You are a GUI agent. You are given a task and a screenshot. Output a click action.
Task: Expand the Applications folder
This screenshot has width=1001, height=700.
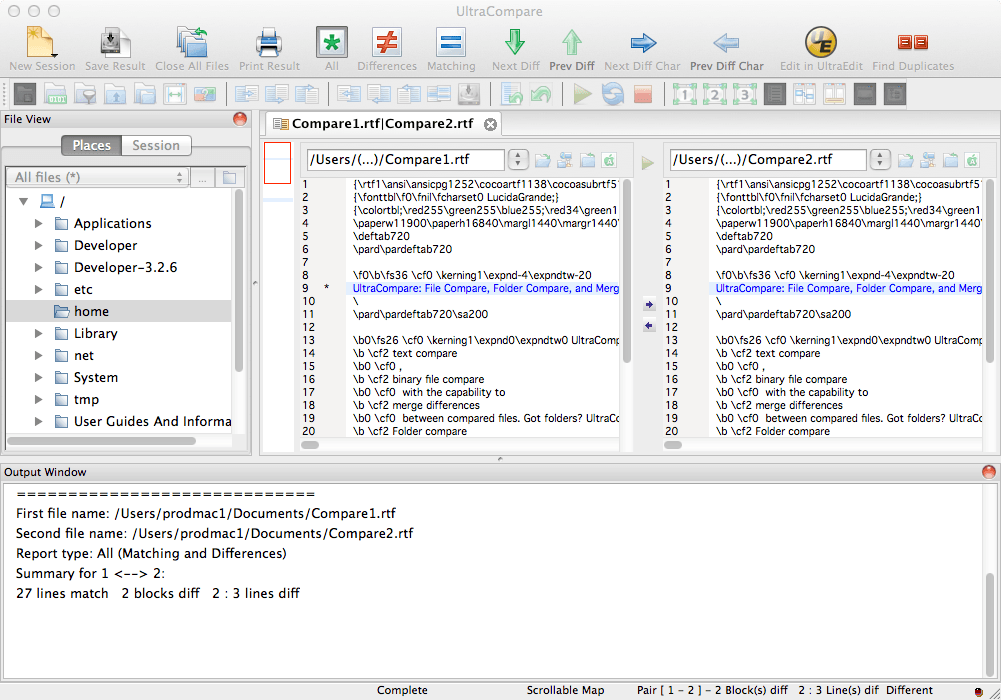tap(38, 223)
